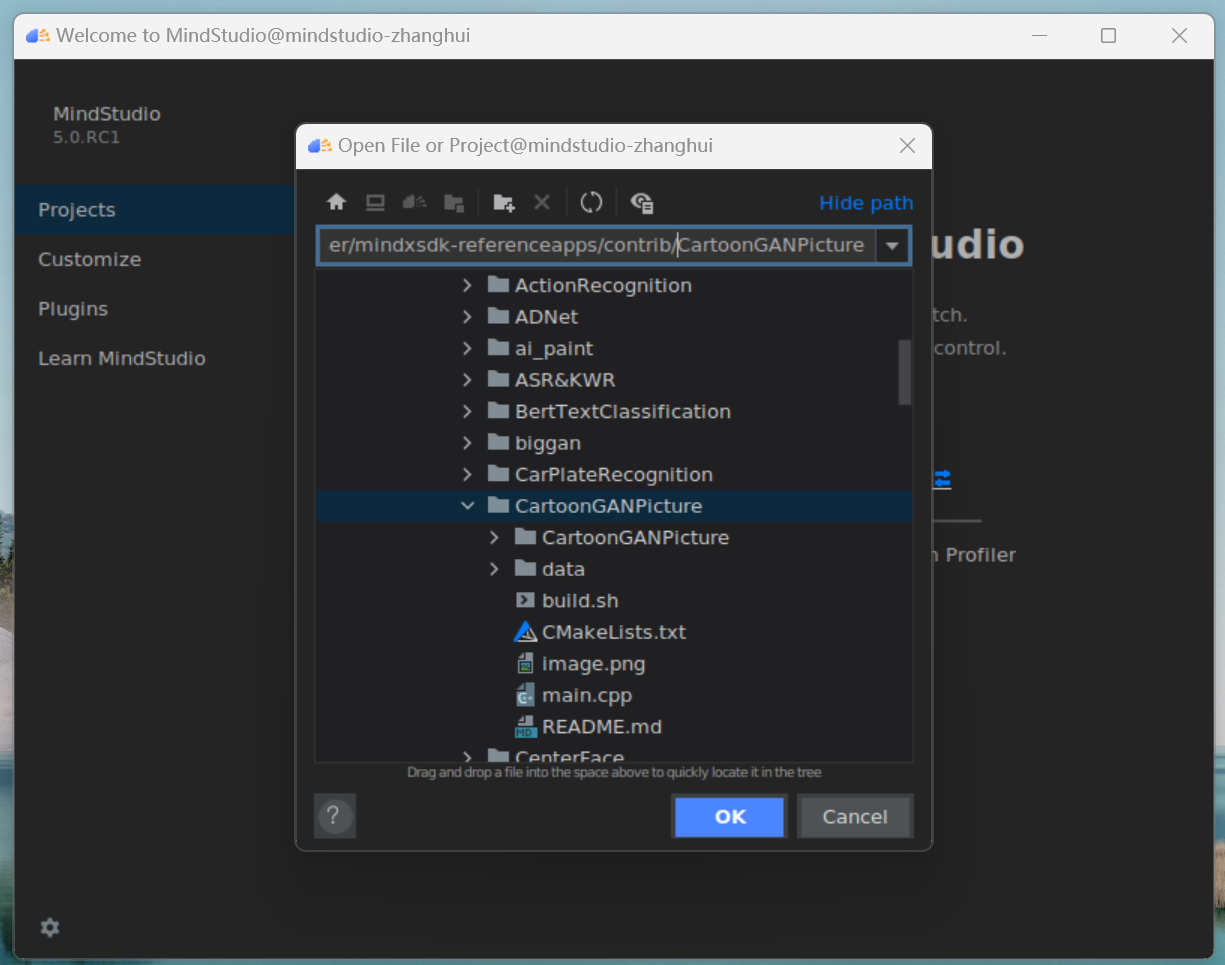Expand the ActionRecognition folder
The width and height of the screenshot is (1225, 965).
click(467, 285)
